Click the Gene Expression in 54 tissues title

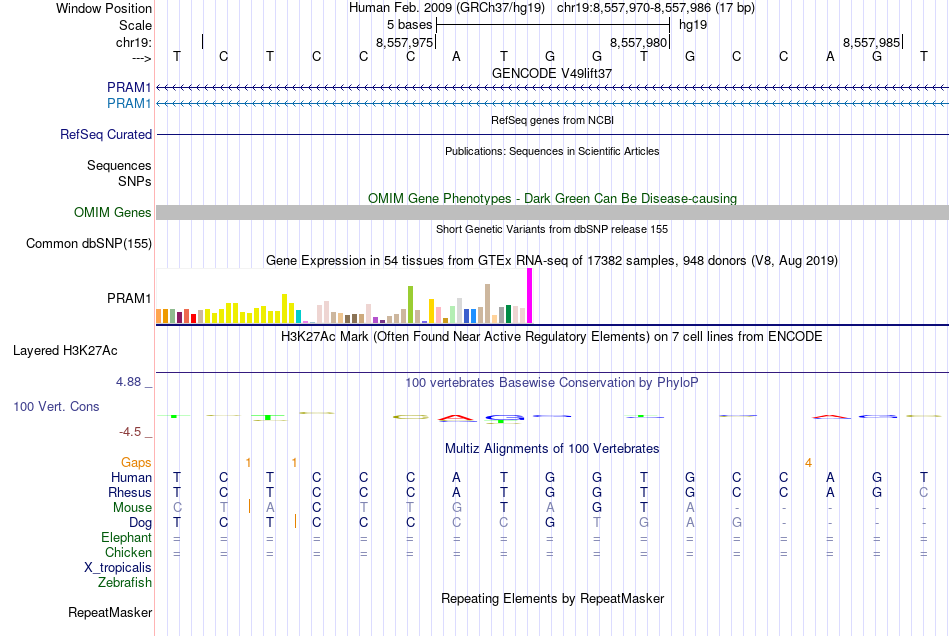point(552,260)
